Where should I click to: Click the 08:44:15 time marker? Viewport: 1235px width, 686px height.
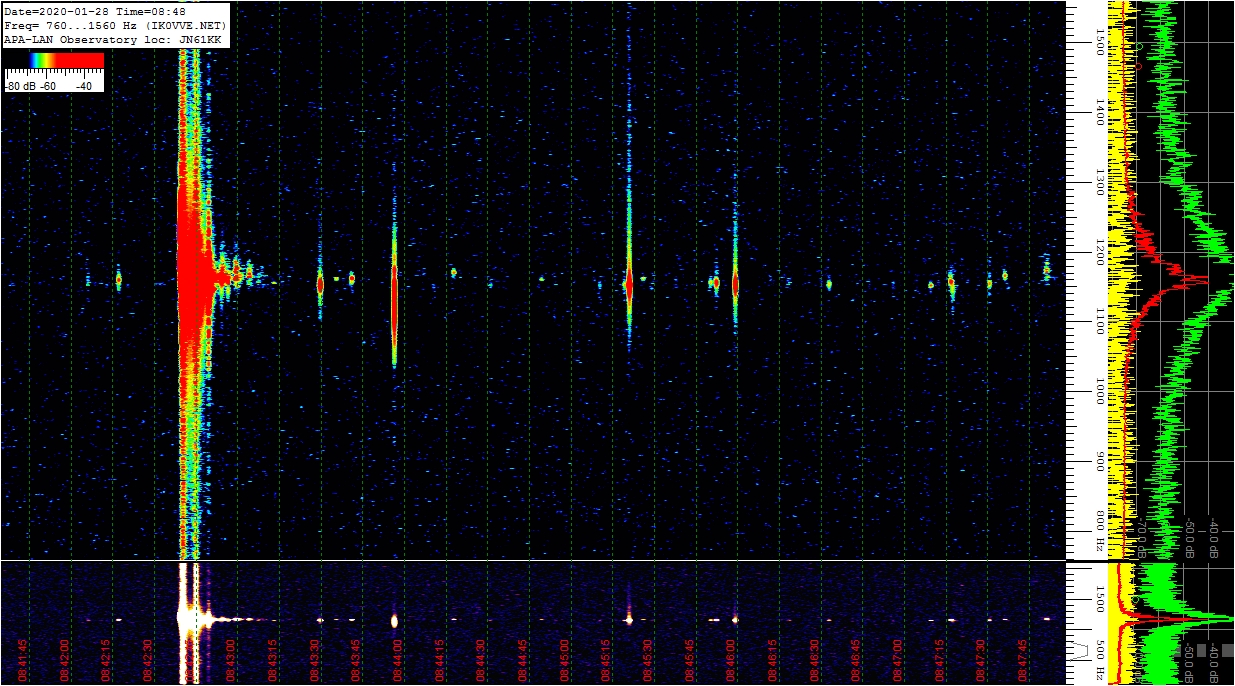[x=439, y=660]
